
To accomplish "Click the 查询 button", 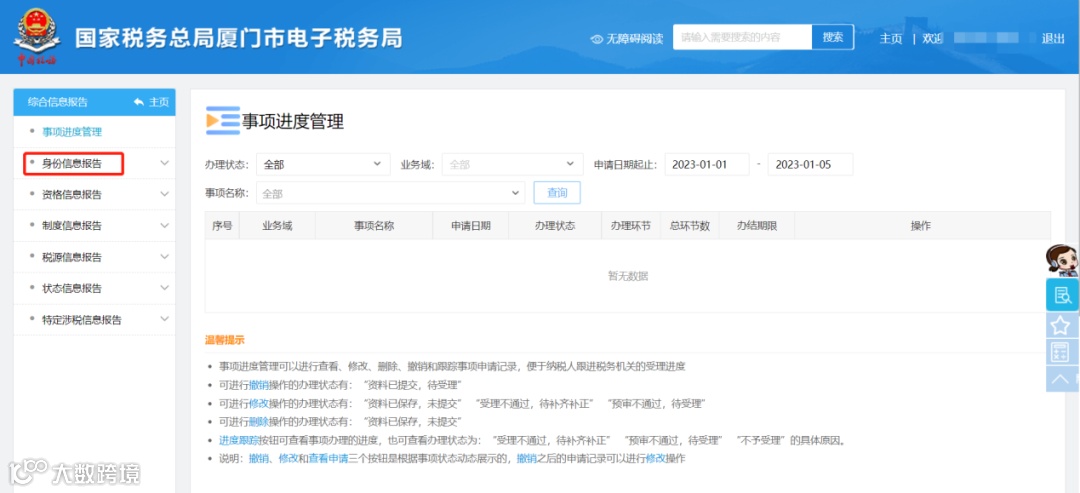I will (x=557, y=193).
